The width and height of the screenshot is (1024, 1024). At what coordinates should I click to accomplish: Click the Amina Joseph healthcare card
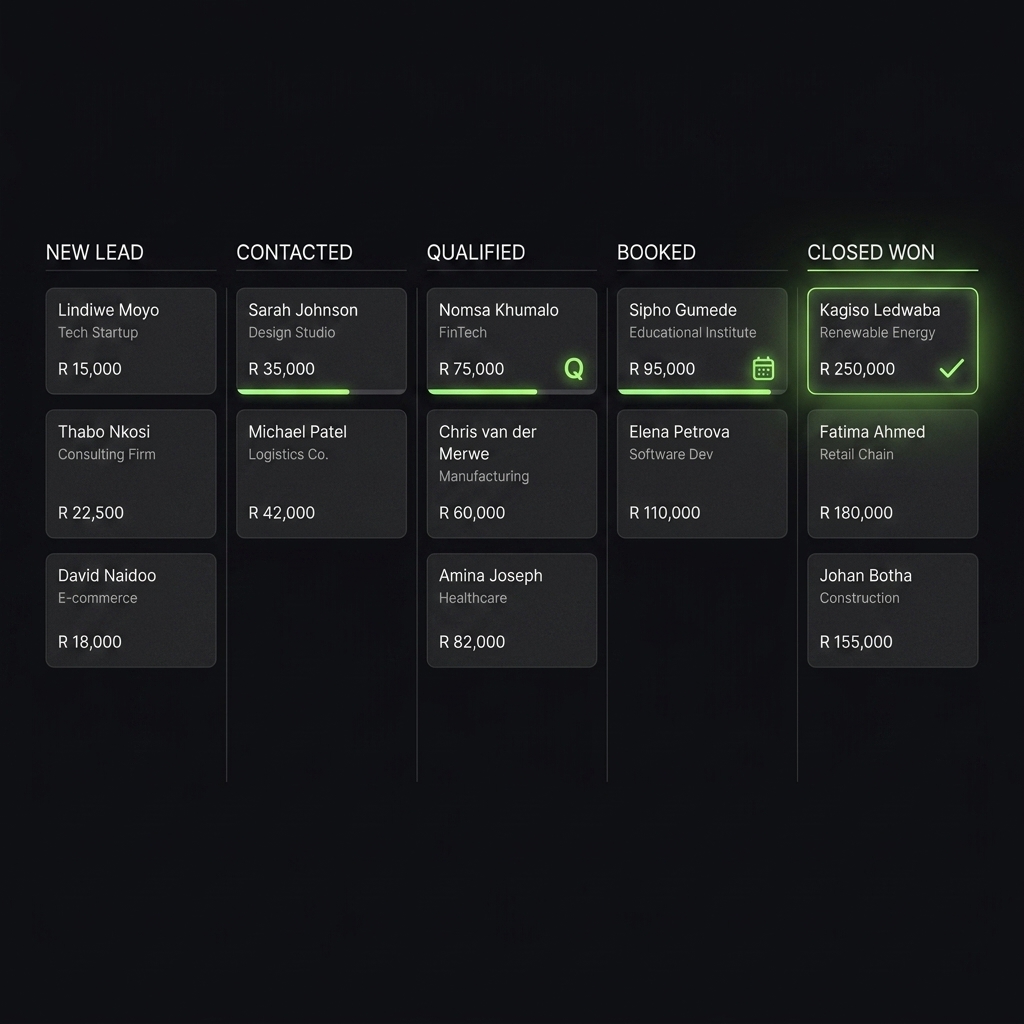pyautogui.click(x=511, y=610)
